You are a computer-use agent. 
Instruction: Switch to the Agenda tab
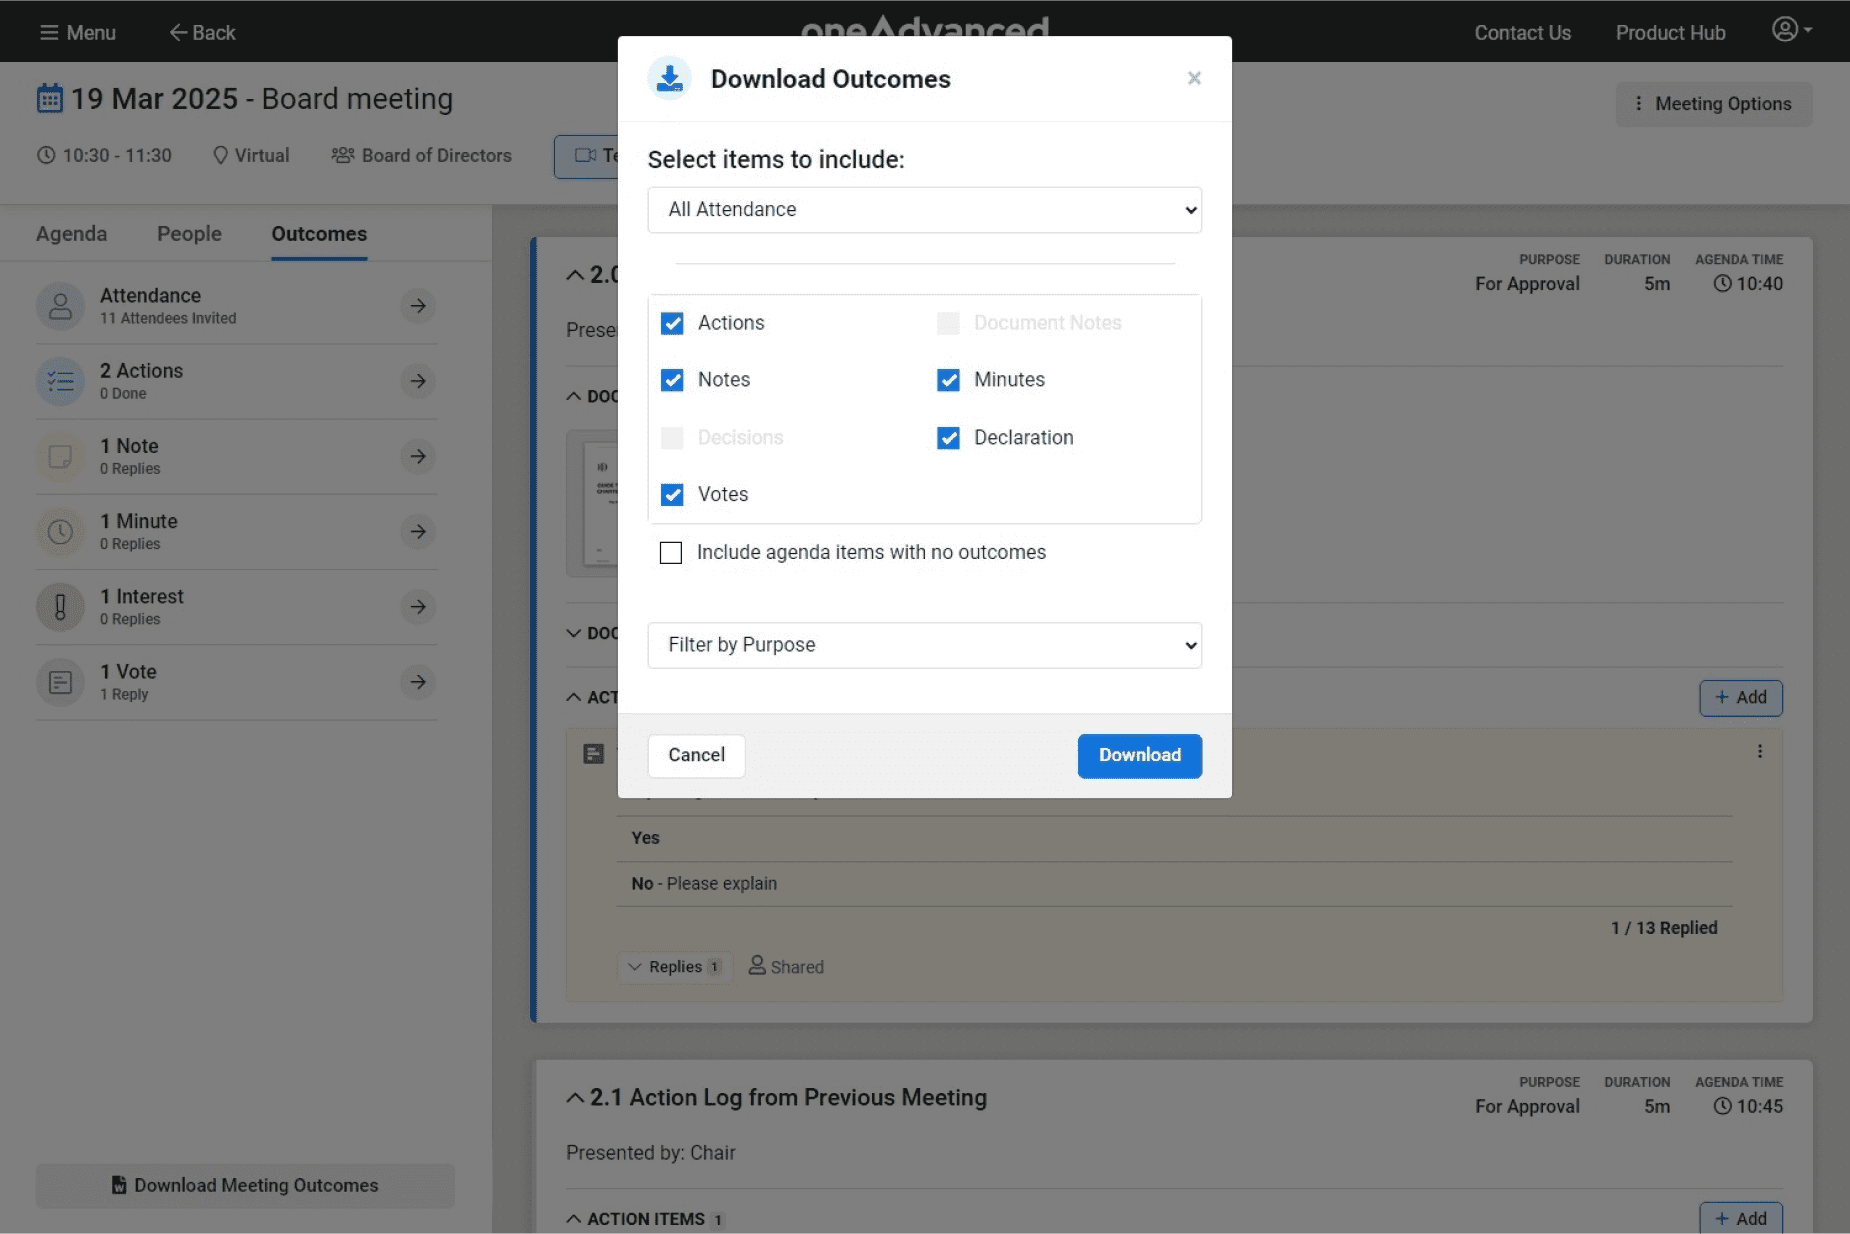pyautogui.click(x=71, y=234)
